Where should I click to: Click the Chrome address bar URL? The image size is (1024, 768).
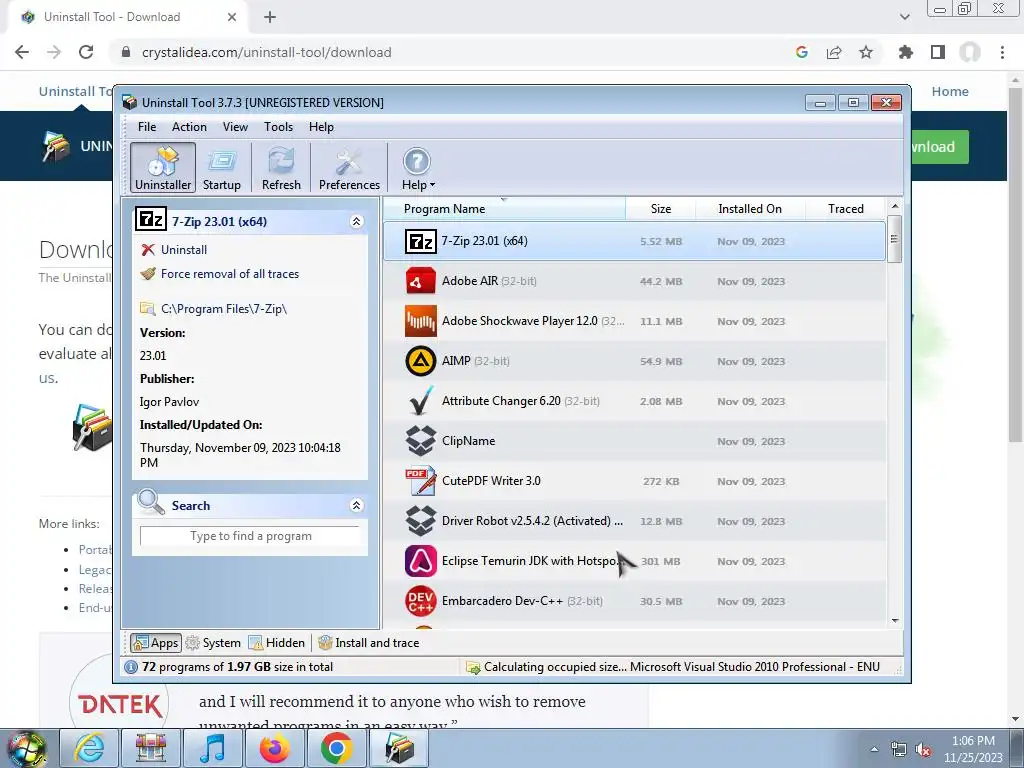tap(266, 52)
